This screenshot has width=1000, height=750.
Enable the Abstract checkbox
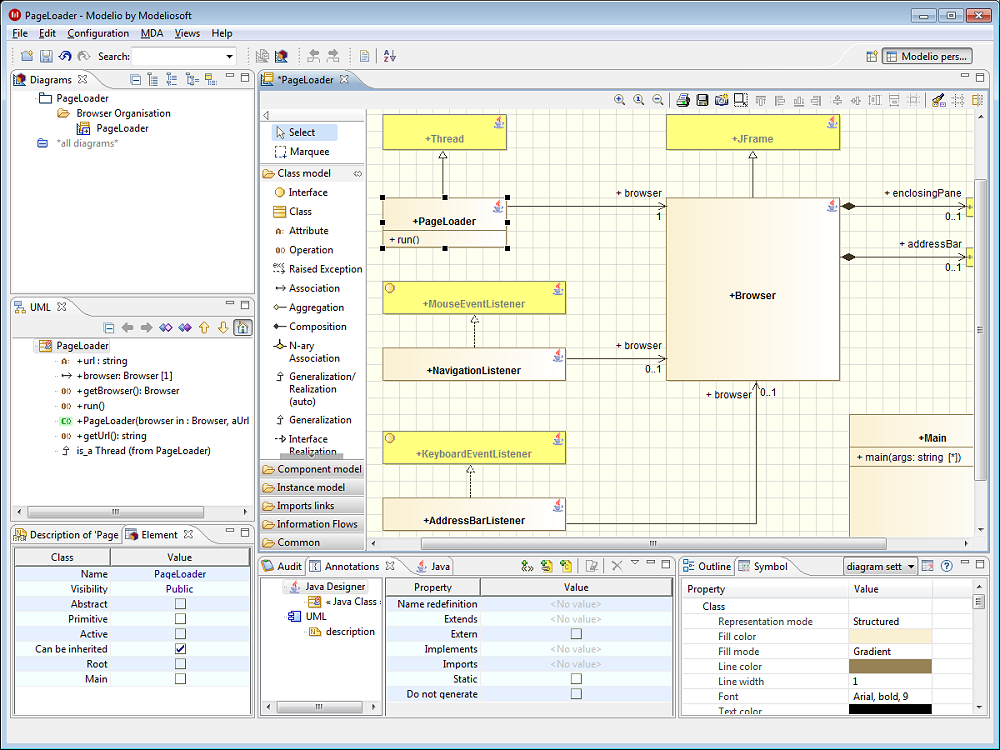(181, 604)
